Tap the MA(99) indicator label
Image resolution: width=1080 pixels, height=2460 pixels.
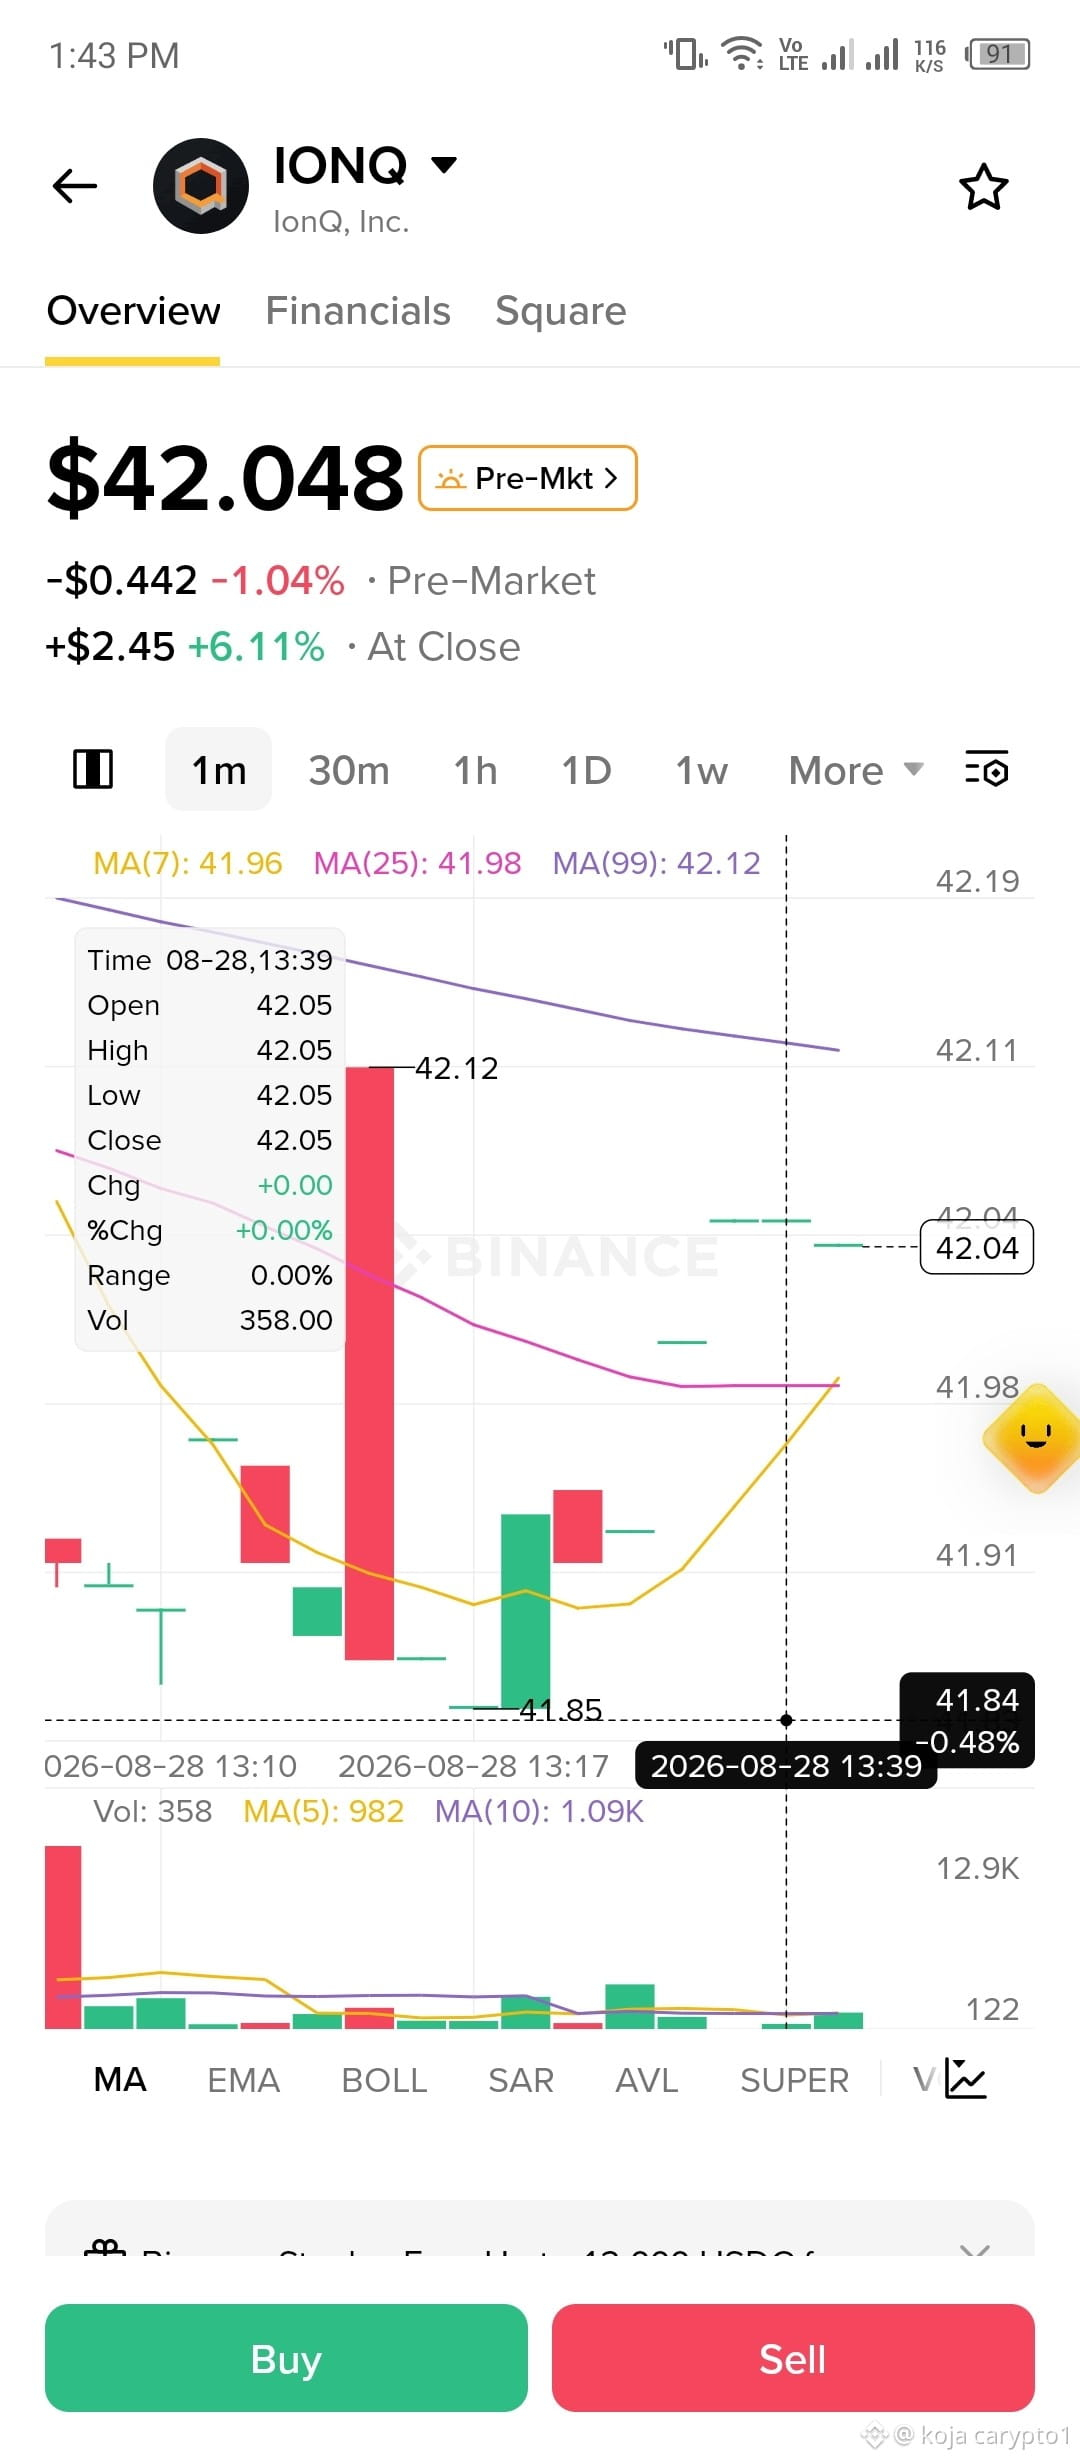coord(656,863)
